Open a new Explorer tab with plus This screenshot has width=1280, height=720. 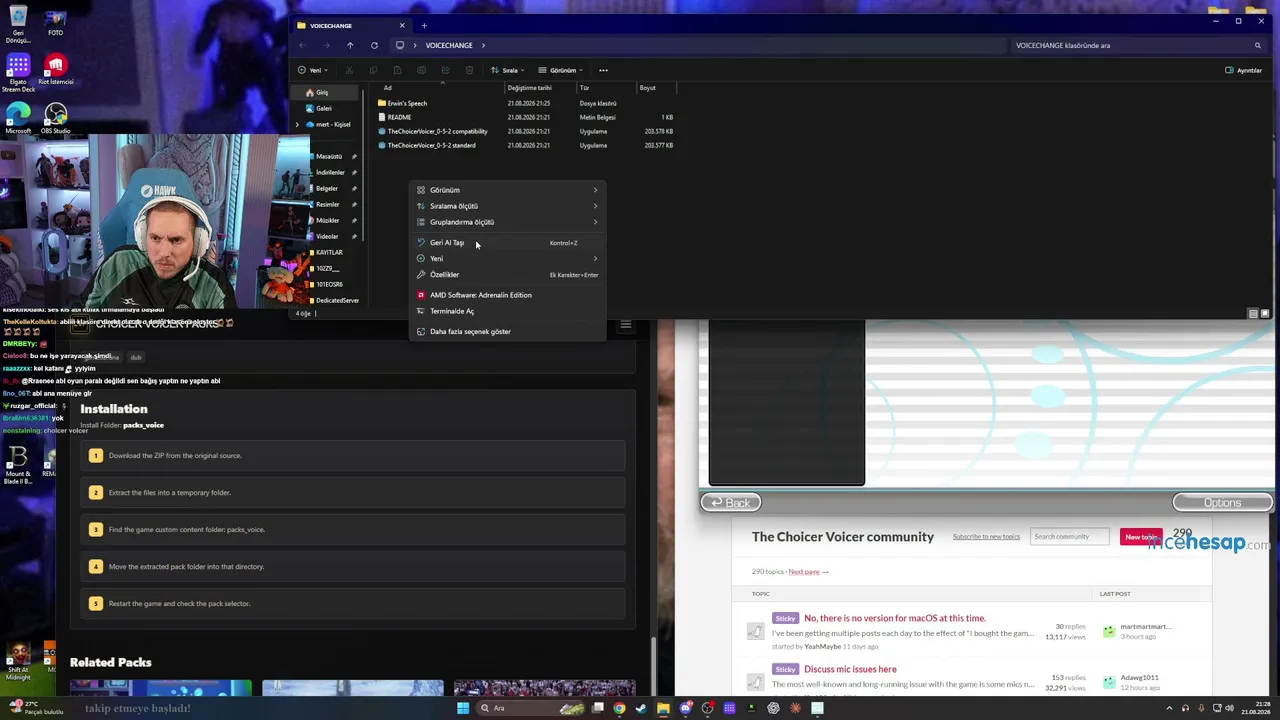pyautogui.click(x=424, y=25)
